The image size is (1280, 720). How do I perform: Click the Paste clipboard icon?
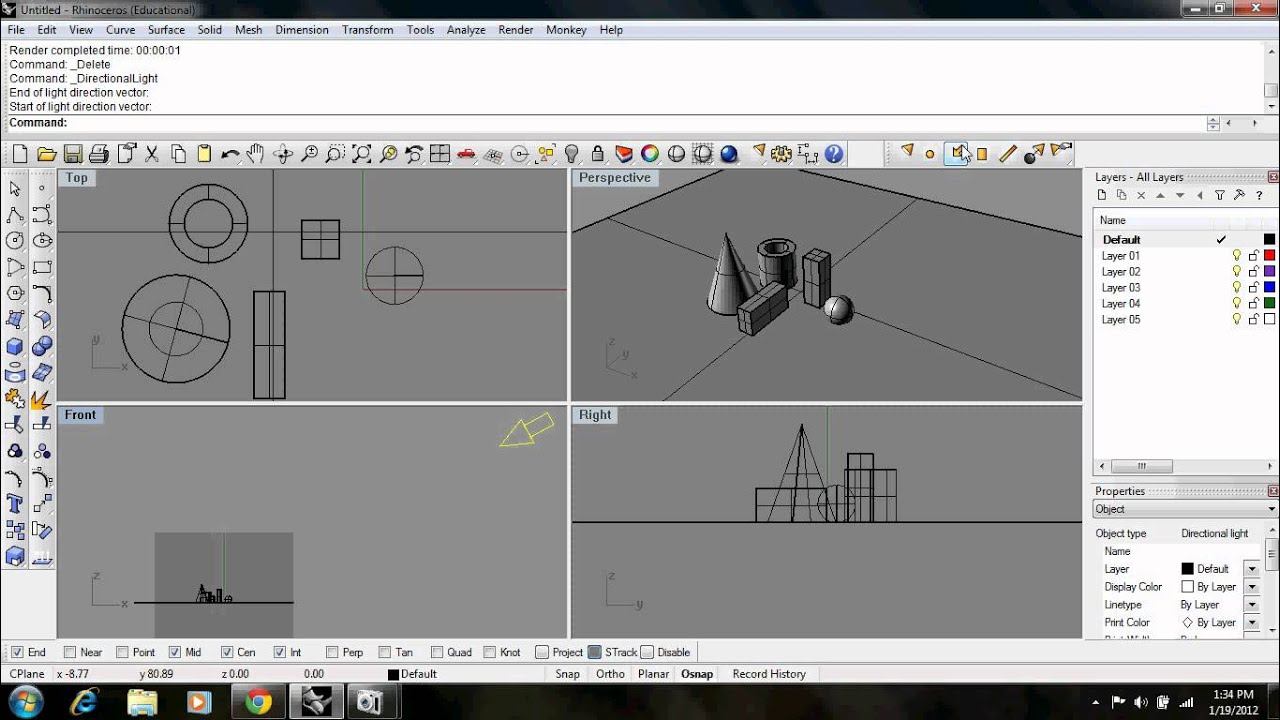(204, 154)
